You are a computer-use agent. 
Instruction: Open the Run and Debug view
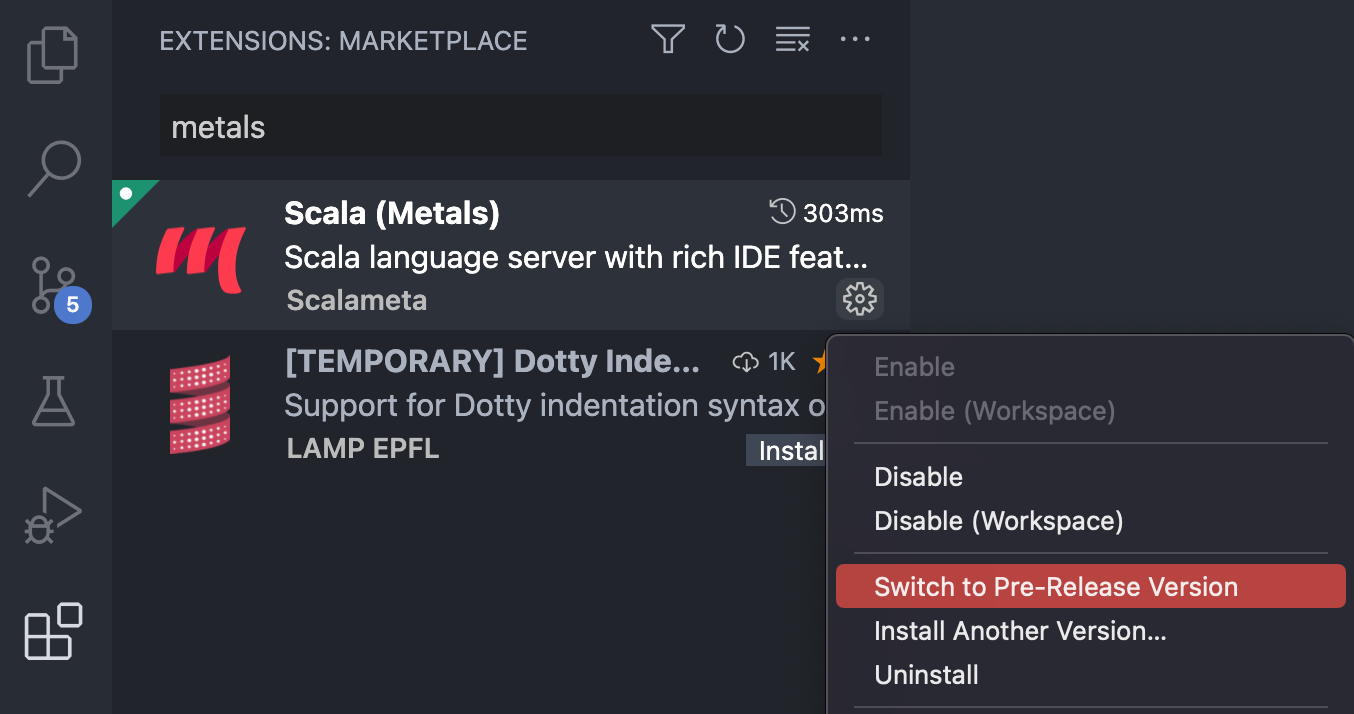52,515
